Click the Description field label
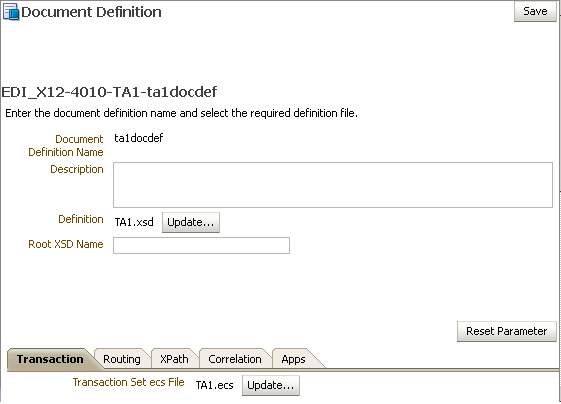Image resolution: width=561 pixels, height=404 pixels. (x=77, y=169)
